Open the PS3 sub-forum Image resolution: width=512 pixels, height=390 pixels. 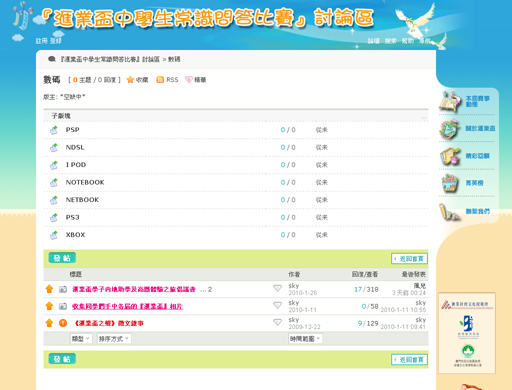pos(72,217)
